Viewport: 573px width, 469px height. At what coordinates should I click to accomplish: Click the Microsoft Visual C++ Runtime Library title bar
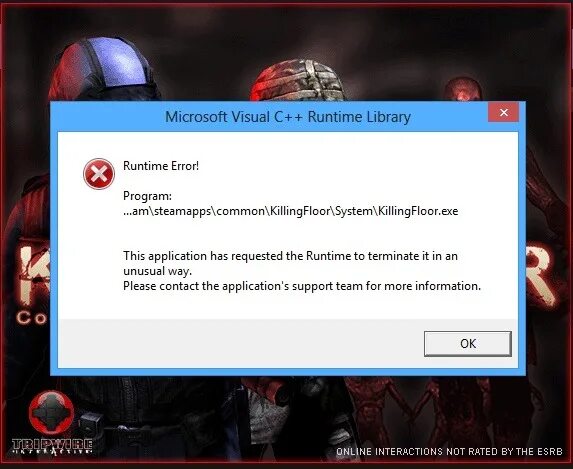288,117
